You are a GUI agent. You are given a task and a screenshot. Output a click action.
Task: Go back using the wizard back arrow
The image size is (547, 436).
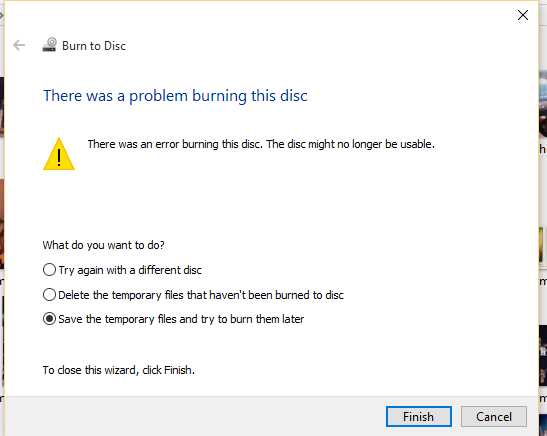19,45
